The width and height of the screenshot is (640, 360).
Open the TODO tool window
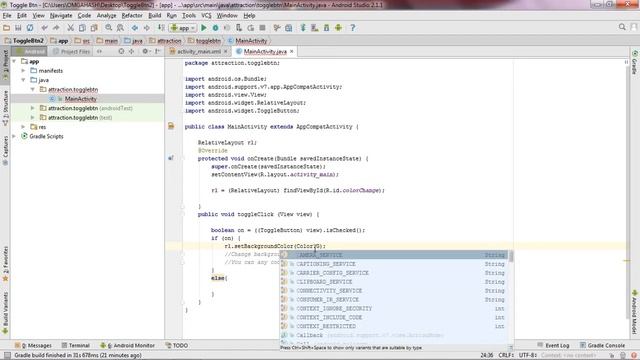point(177,345)
